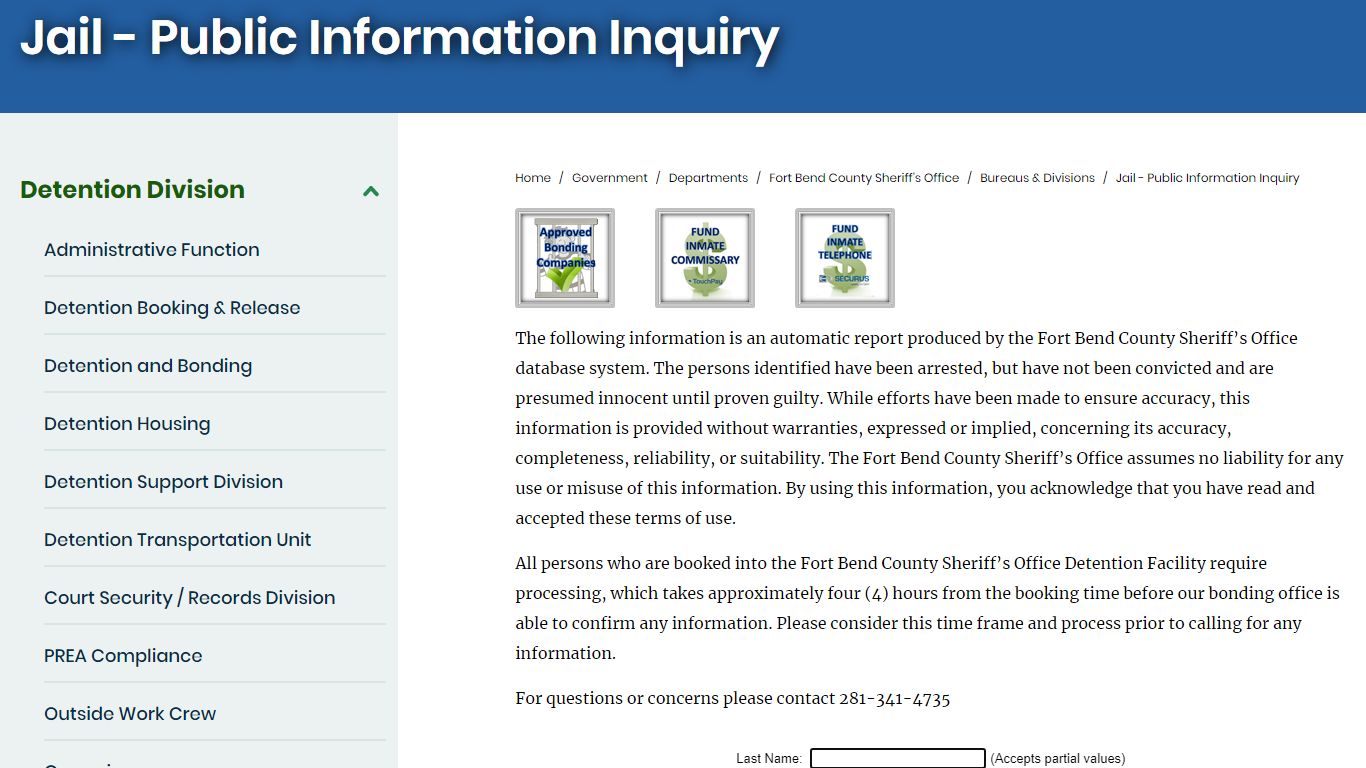Viewport: 1366px width, 768px height.
Task: Open Bureaus & Divisions breadcrumb
Action: pyautogui.click(x=1037, y=178)
